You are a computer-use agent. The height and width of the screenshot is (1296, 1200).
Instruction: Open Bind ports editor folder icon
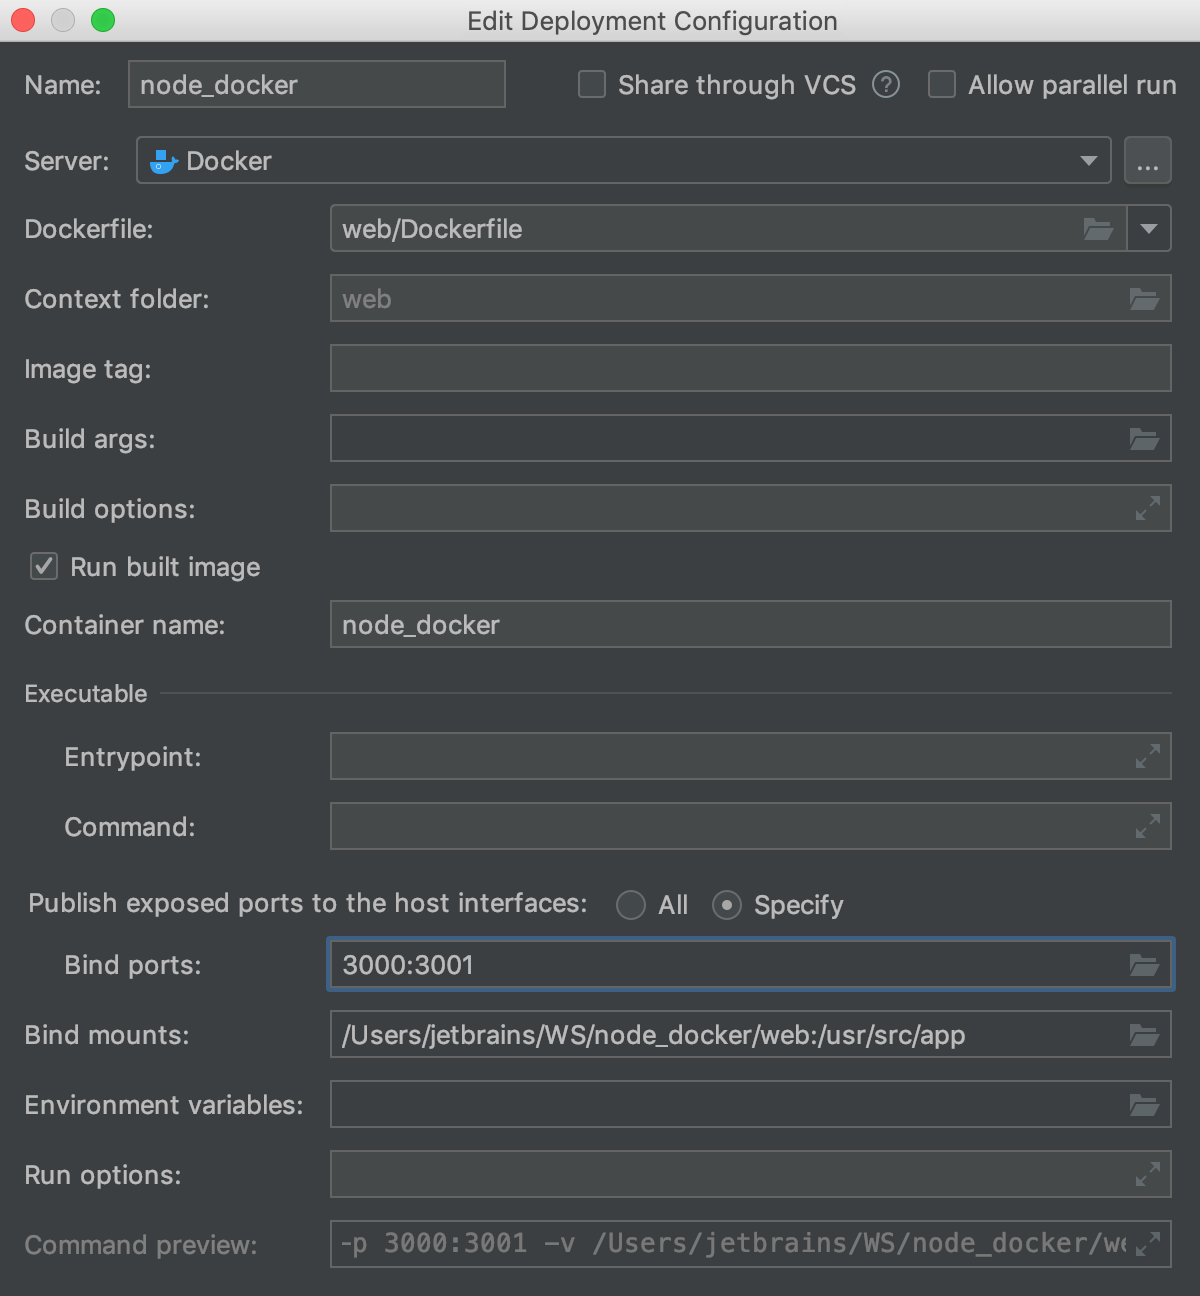(1144, 965)
